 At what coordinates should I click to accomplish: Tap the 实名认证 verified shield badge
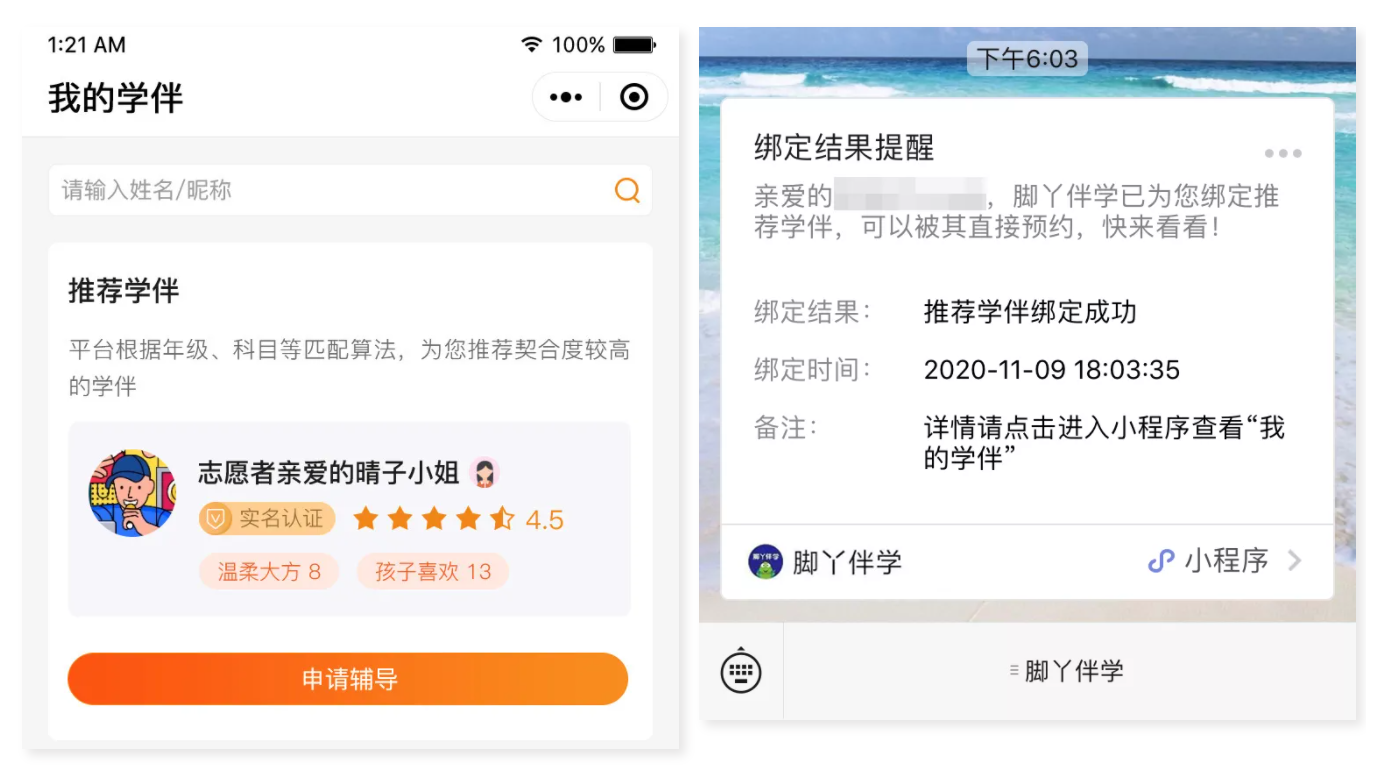pos(267,519)
